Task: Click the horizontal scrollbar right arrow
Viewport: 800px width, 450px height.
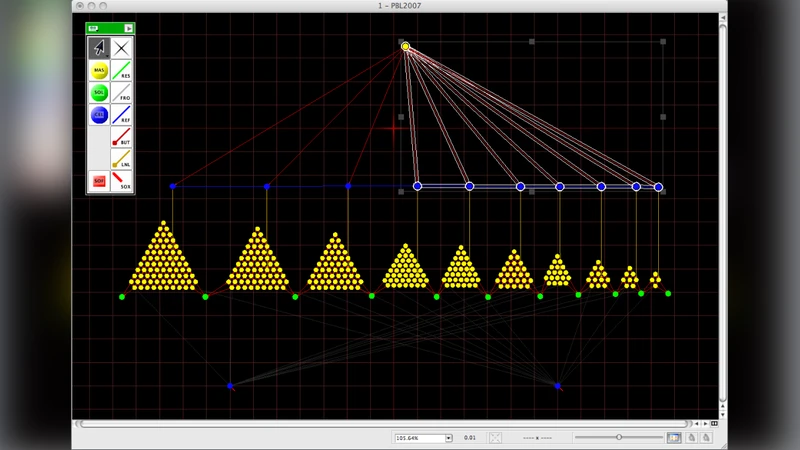Action: click(705, 424)
